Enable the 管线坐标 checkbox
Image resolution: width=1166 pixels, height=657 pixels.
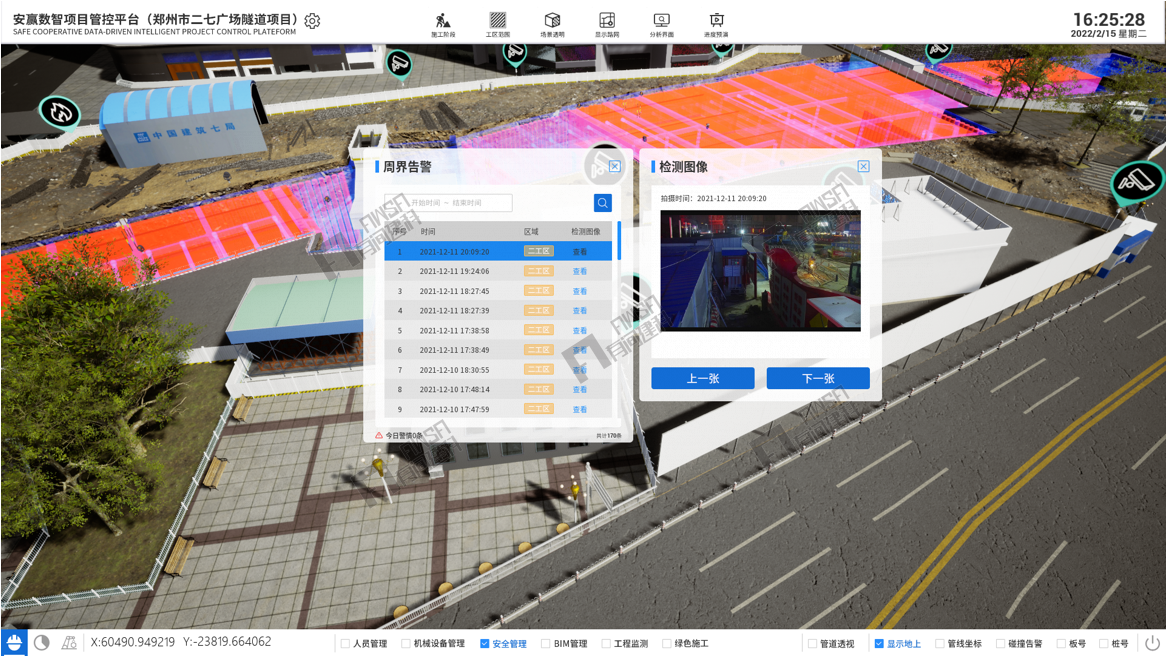(x=940, y=644)
